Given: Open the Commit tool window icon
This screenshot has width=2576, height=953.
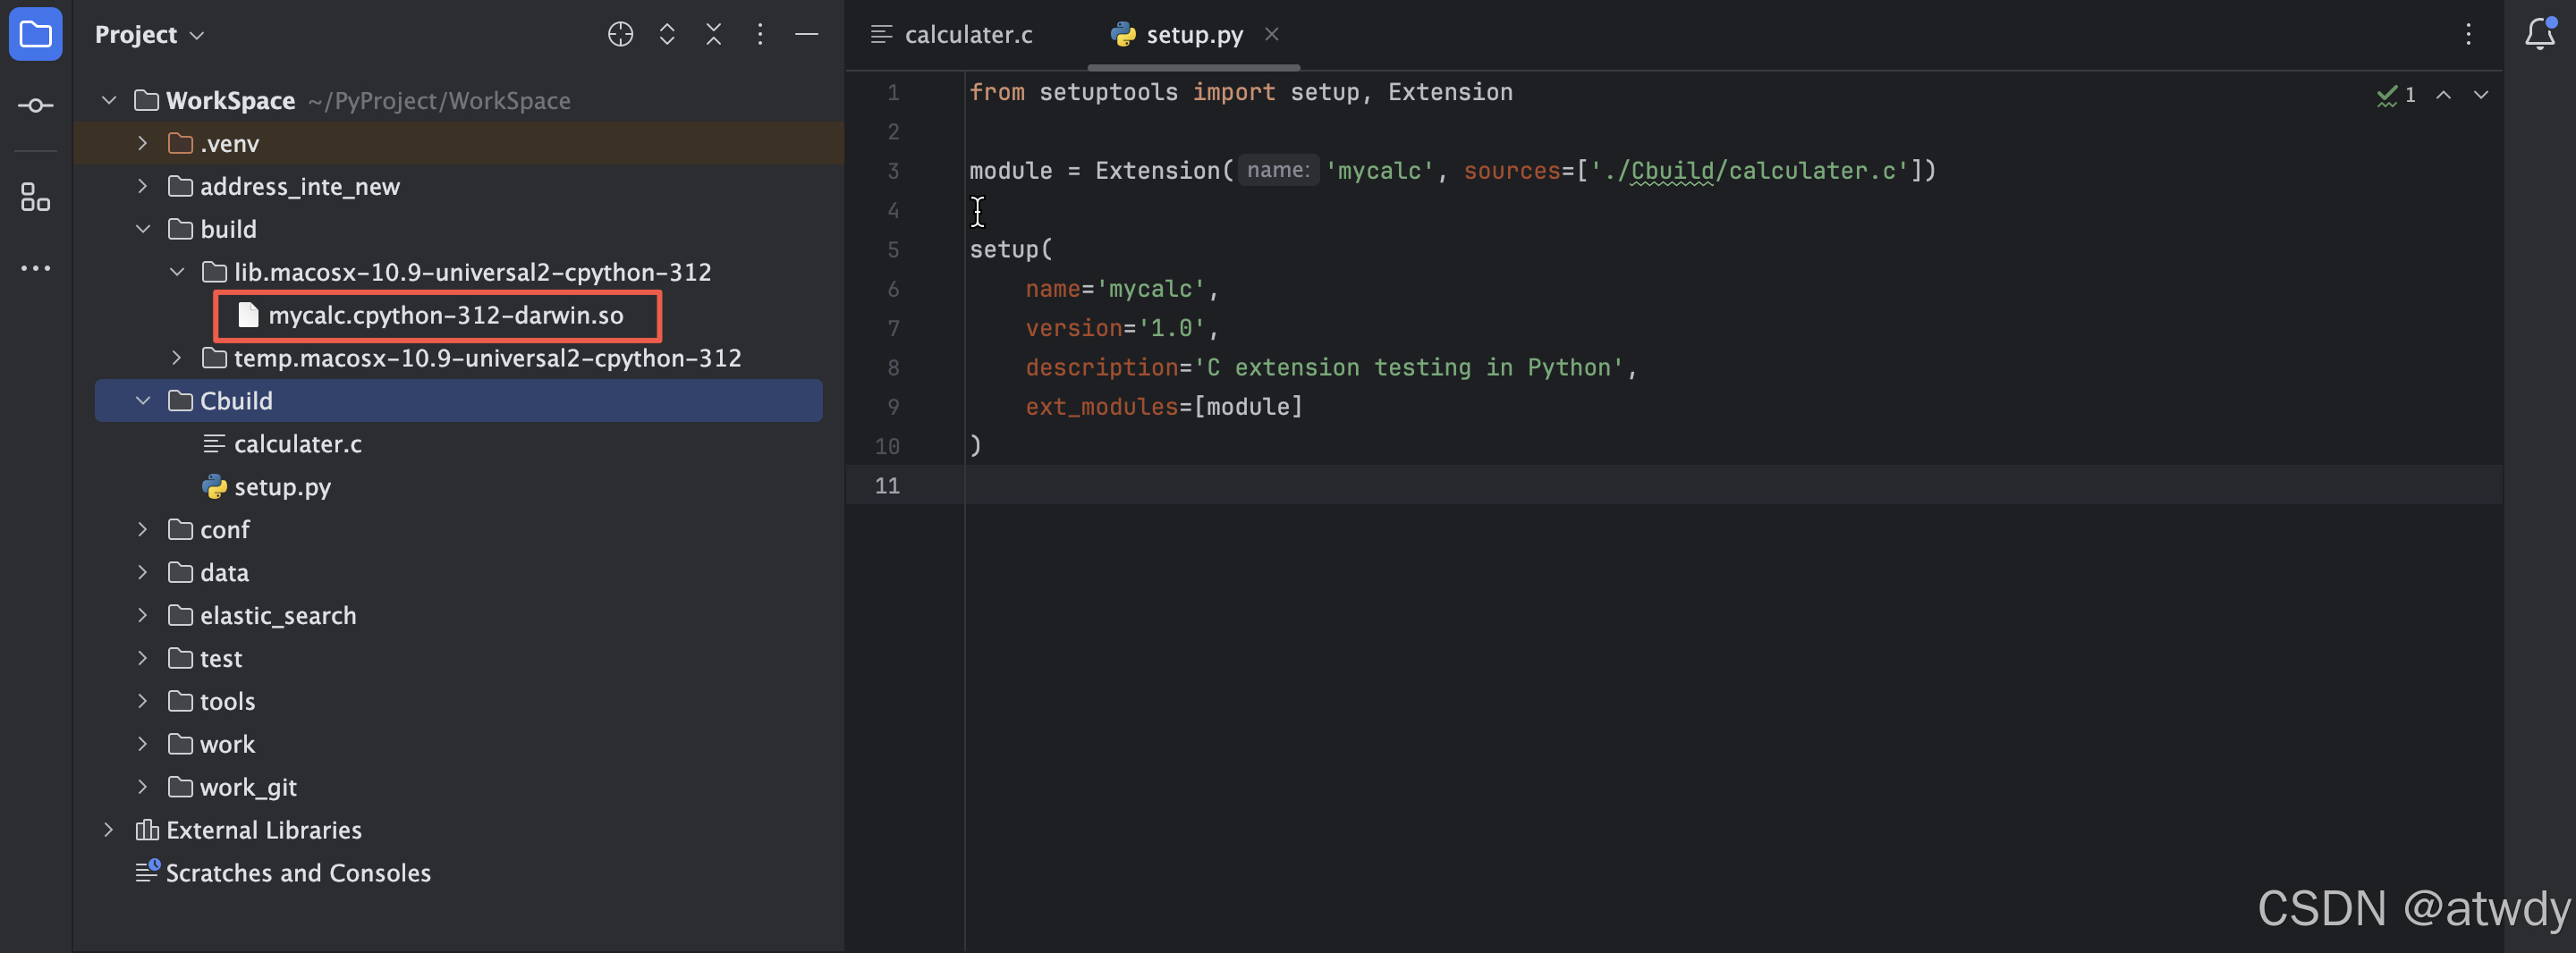Looking at the screenshot, I should pyautogui.click(x=35, y=105).
